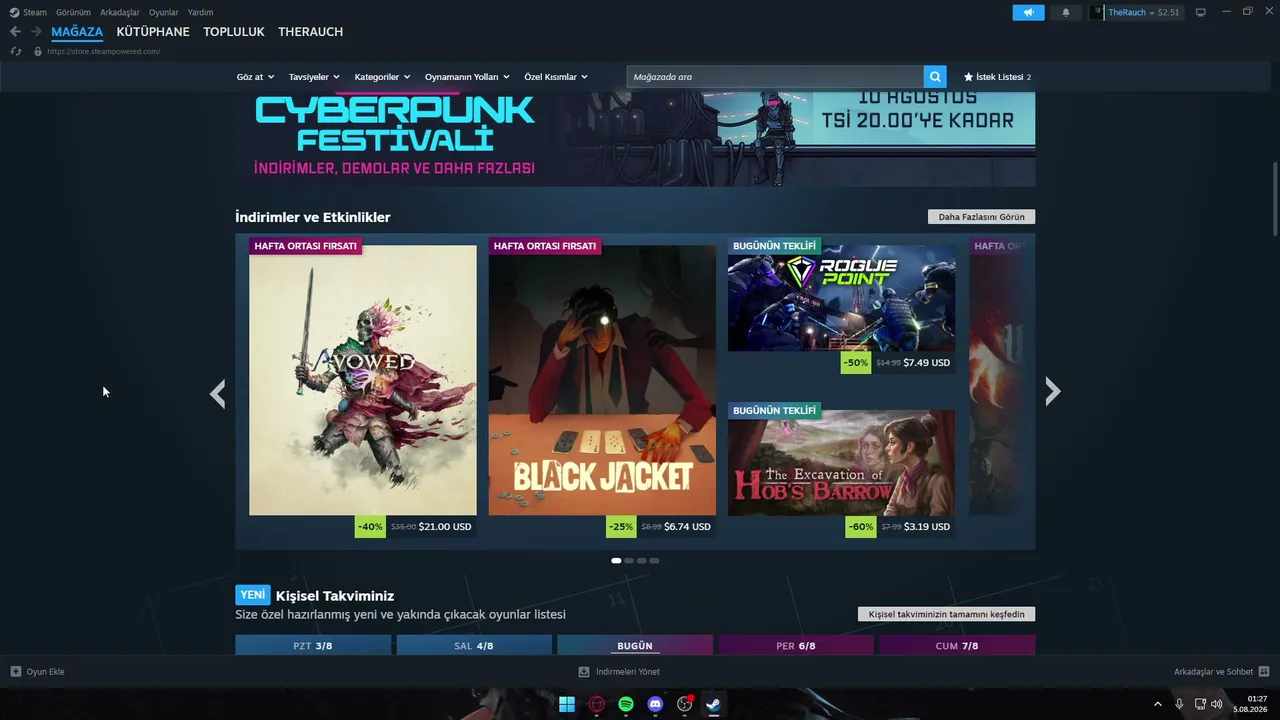This screenshot has height=720, width=1280.
Task: Open the THERAUCH profile tab
Action: click(x=311, y=32)
